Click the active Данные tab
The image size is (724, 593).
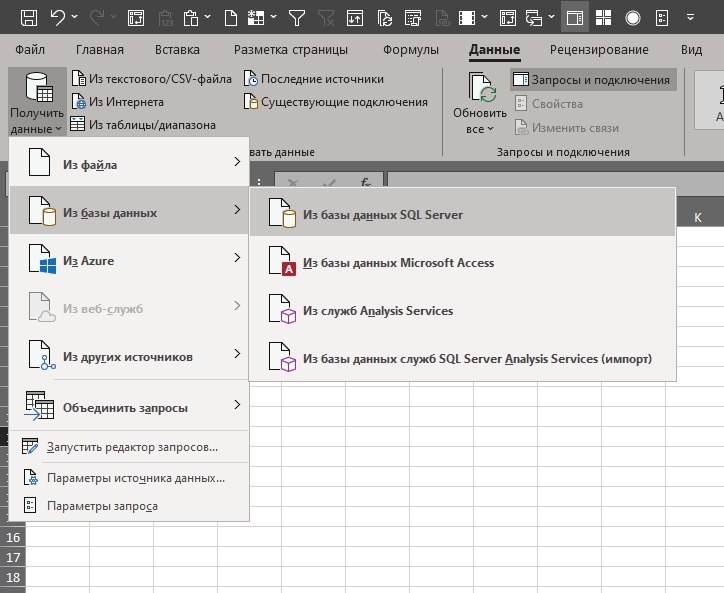pyautogui.click(x=495, y=49)
